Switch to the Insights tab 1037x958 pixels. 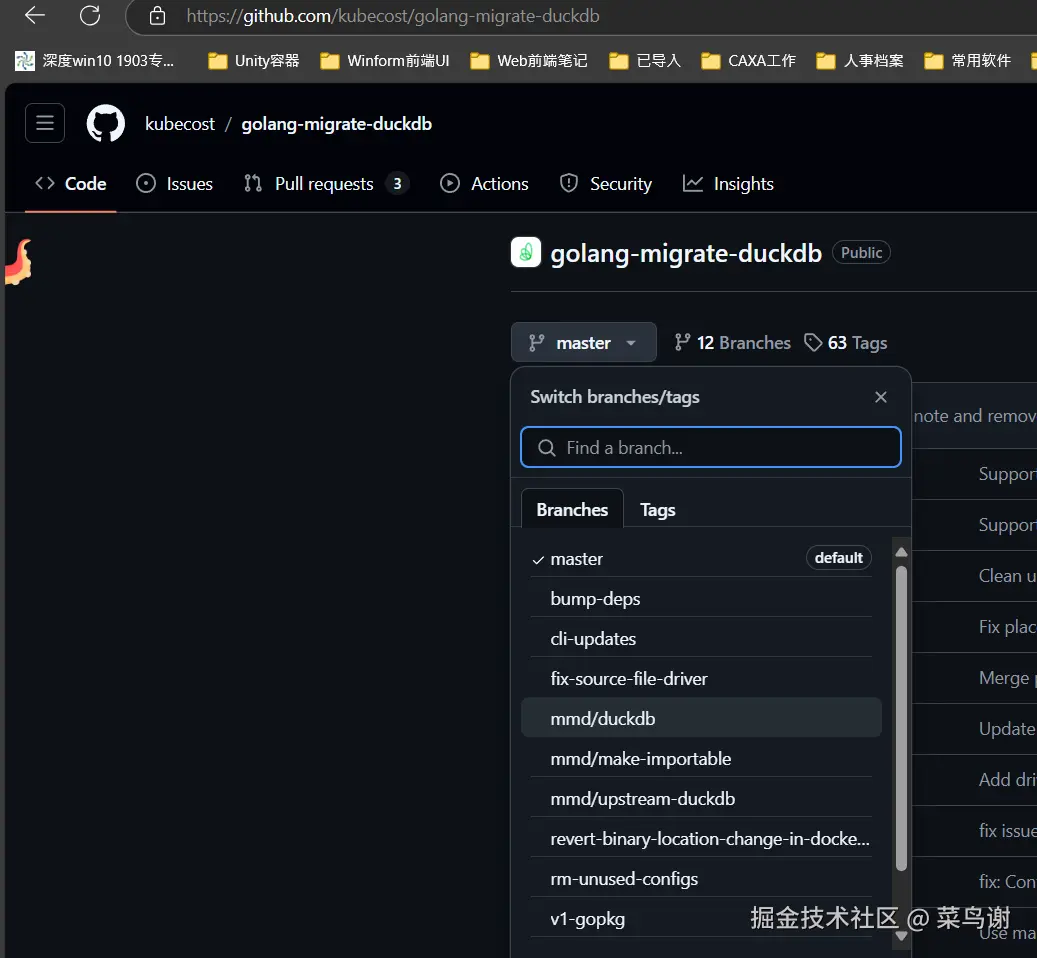(728, 184)
